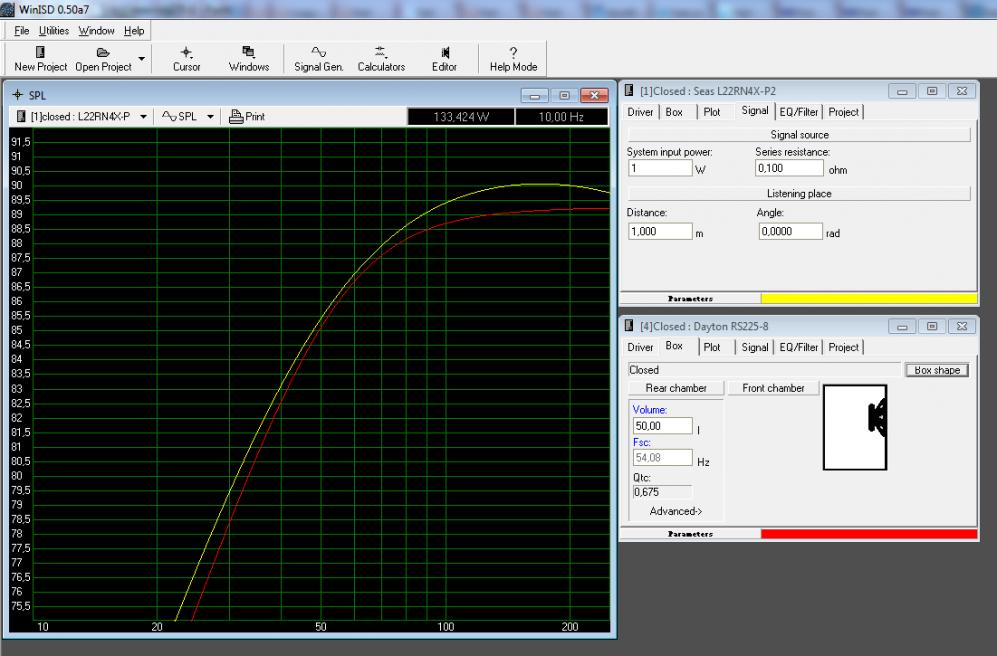The image size is (997, 656).
Task: Open the File menu
Action: click(x=22, y=31)
